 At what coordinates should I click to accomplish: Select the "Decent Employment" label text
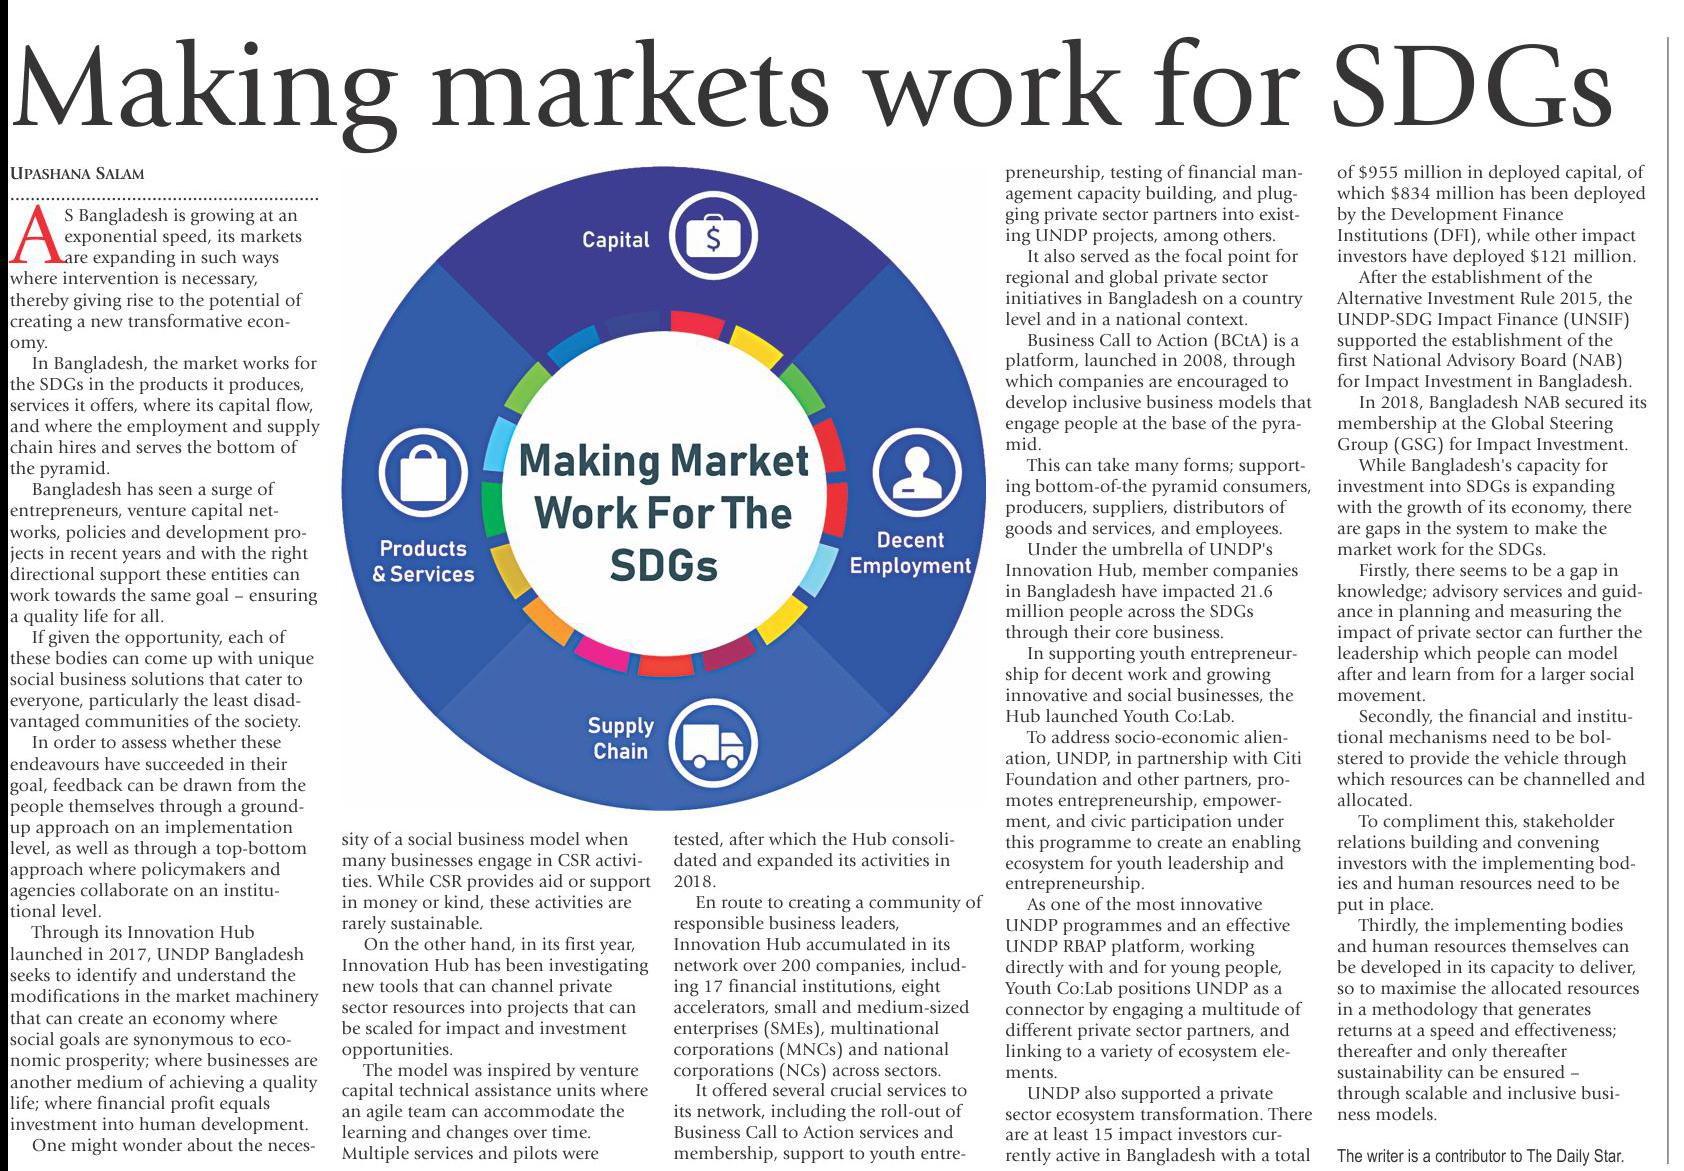point(910,553)
